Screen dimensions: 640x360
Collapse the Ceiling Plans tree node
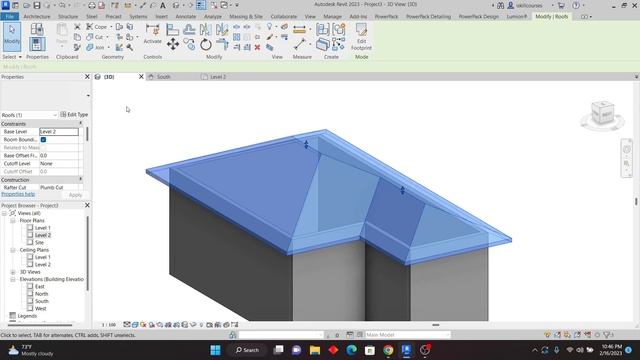point(13,250)
